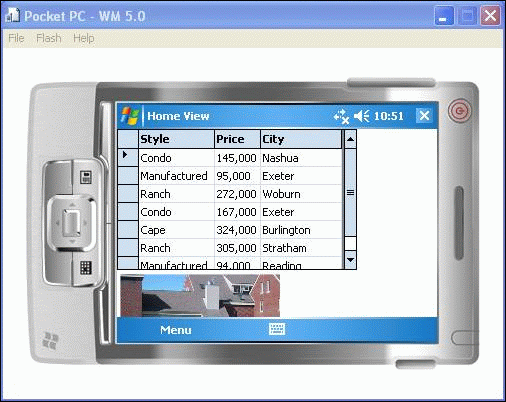The height and width of the screenshot is (402, 506).
Task: Select row header of Cape row
Action: coord(128,230)
